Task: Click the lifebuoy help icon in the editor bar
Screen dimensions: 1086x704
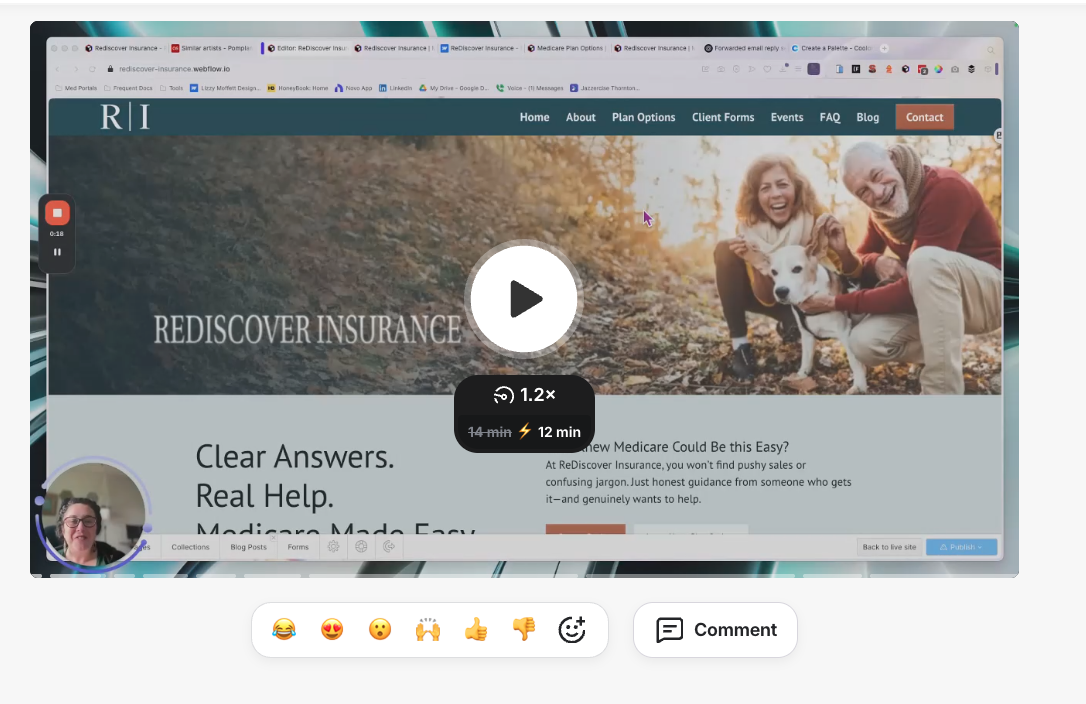Action: coord(361,547)
